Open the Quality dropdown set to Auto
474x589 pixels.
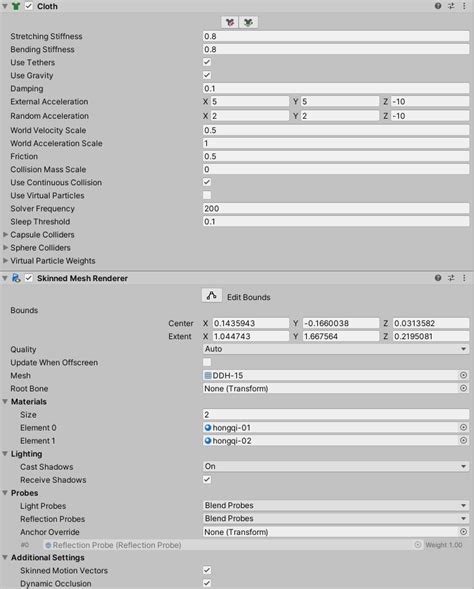336,349
